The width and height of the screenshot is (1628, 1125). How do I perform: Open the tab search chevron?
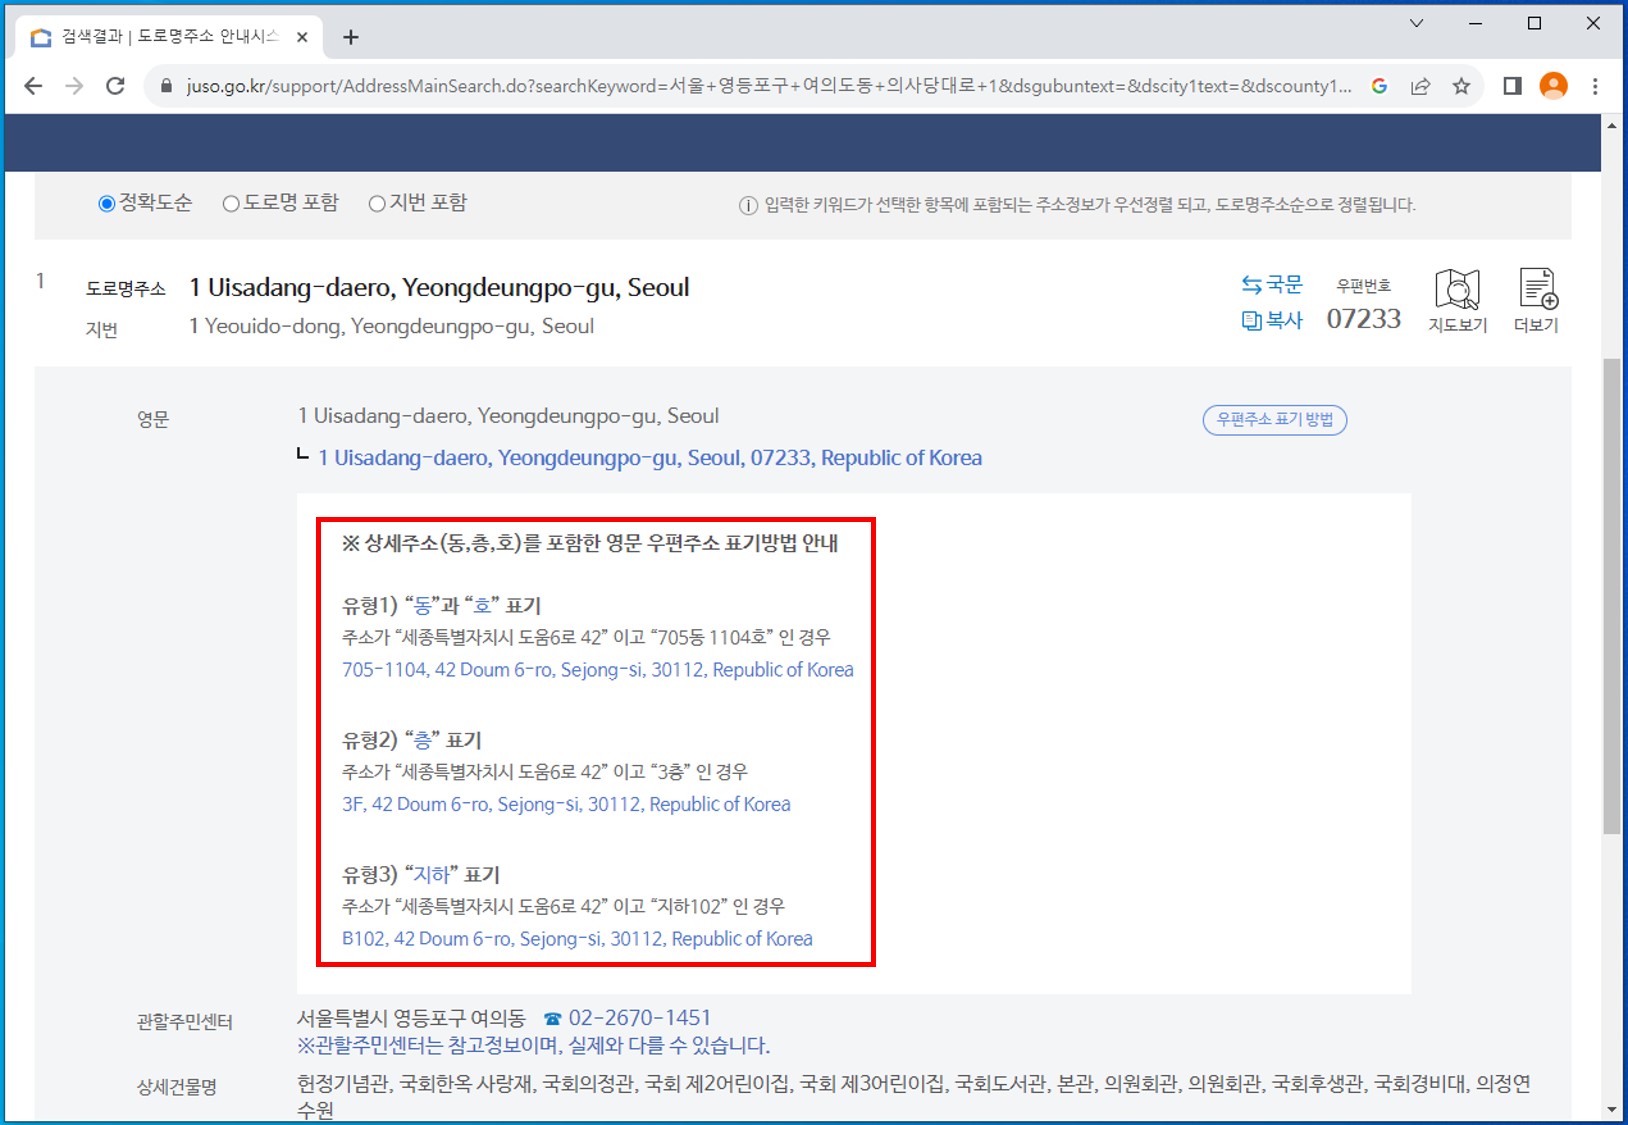pos(1416,23)
